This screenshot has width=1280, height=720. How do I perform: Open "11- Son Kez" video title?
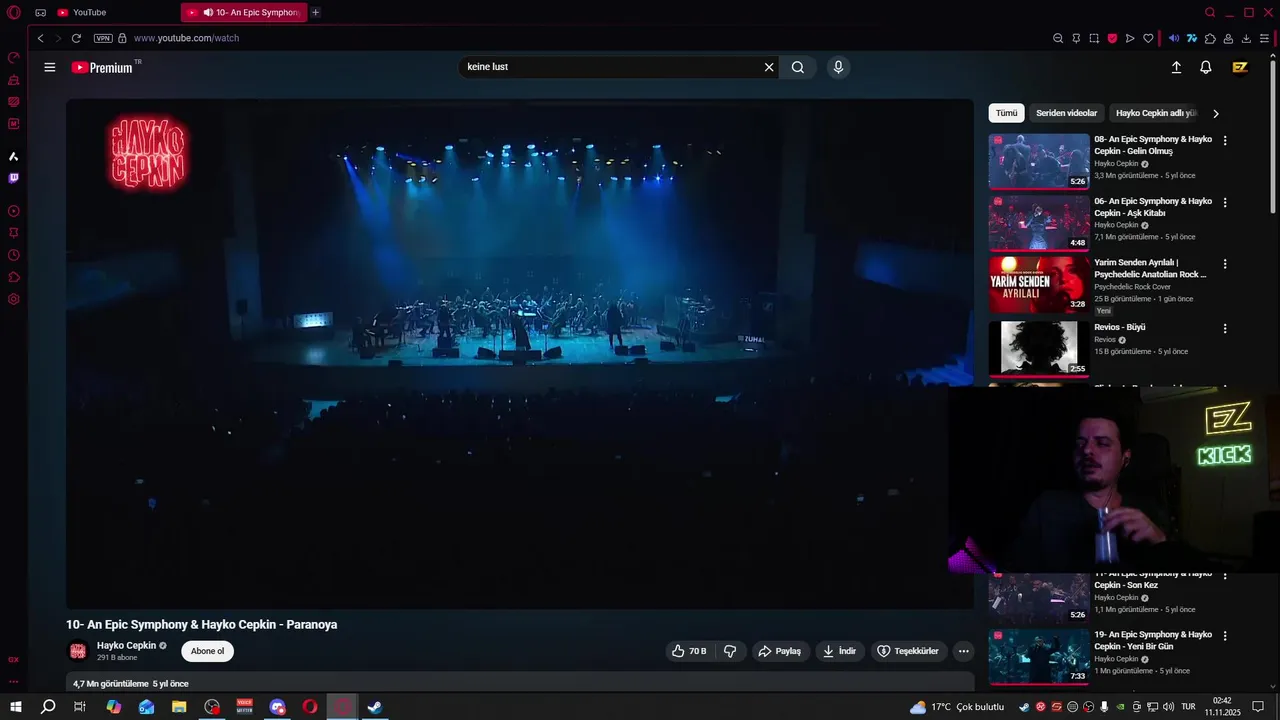[x=1153, y=579]
